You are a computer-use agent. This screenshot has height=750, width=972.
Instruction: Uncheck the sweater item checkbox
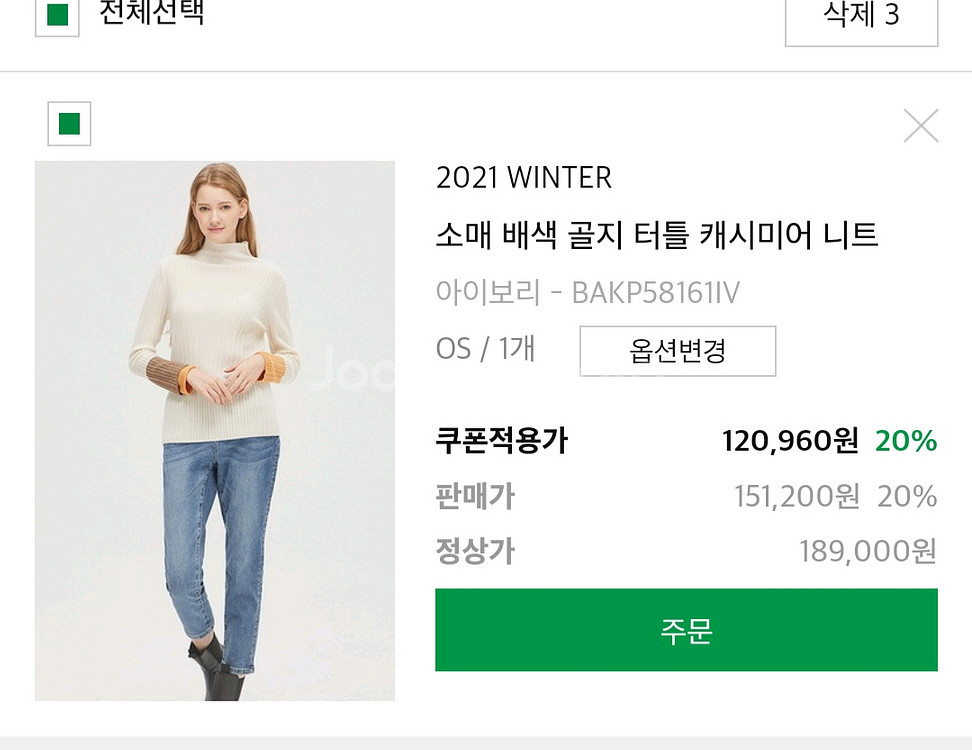click(69, 124)
